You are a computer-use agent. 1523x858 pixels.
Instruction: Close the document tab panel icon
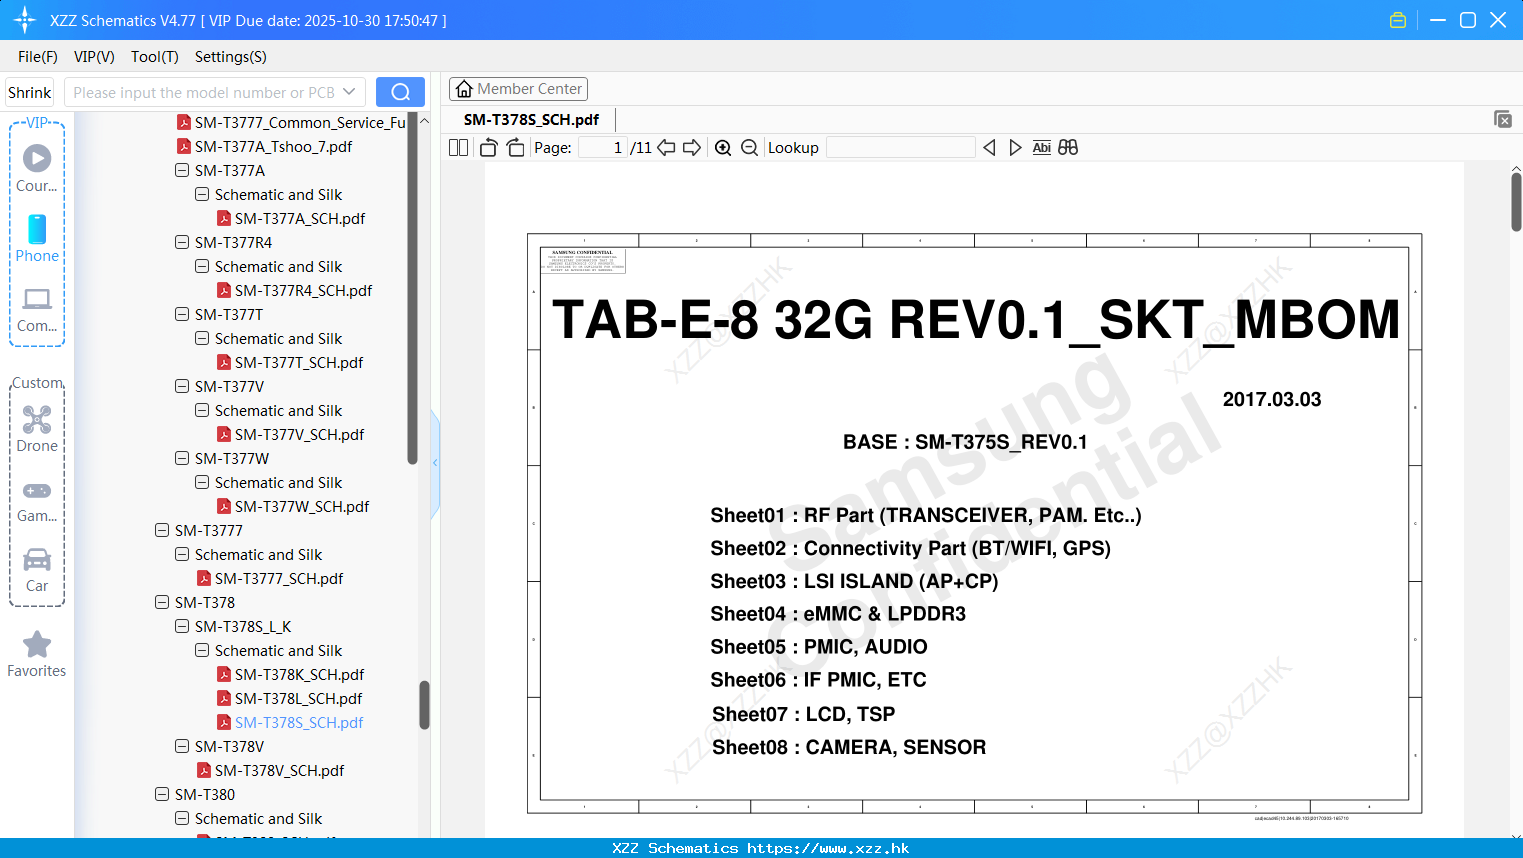[x=1503, y=119]
